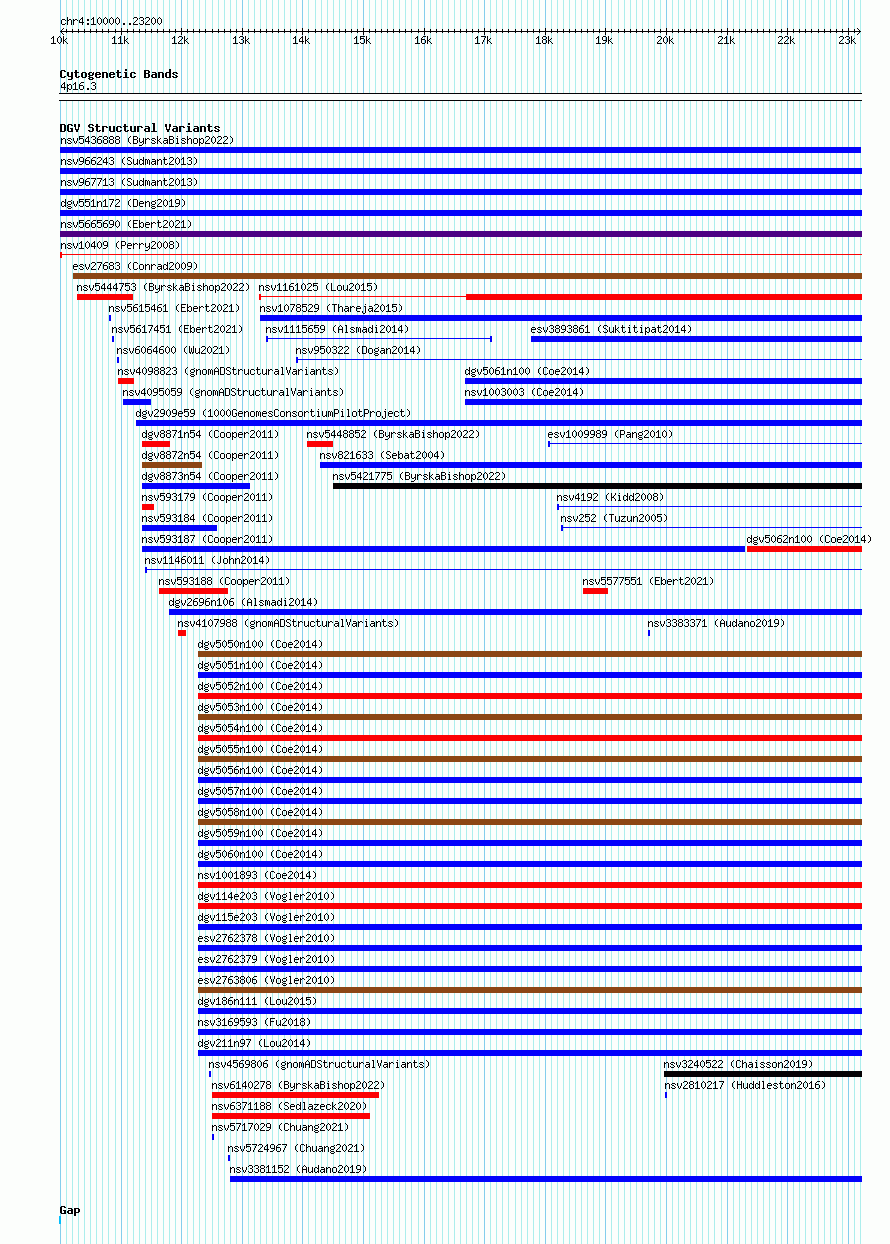
Task: Open nsv5615461 (Ebert2021) entry
Action: pos(174,308)
